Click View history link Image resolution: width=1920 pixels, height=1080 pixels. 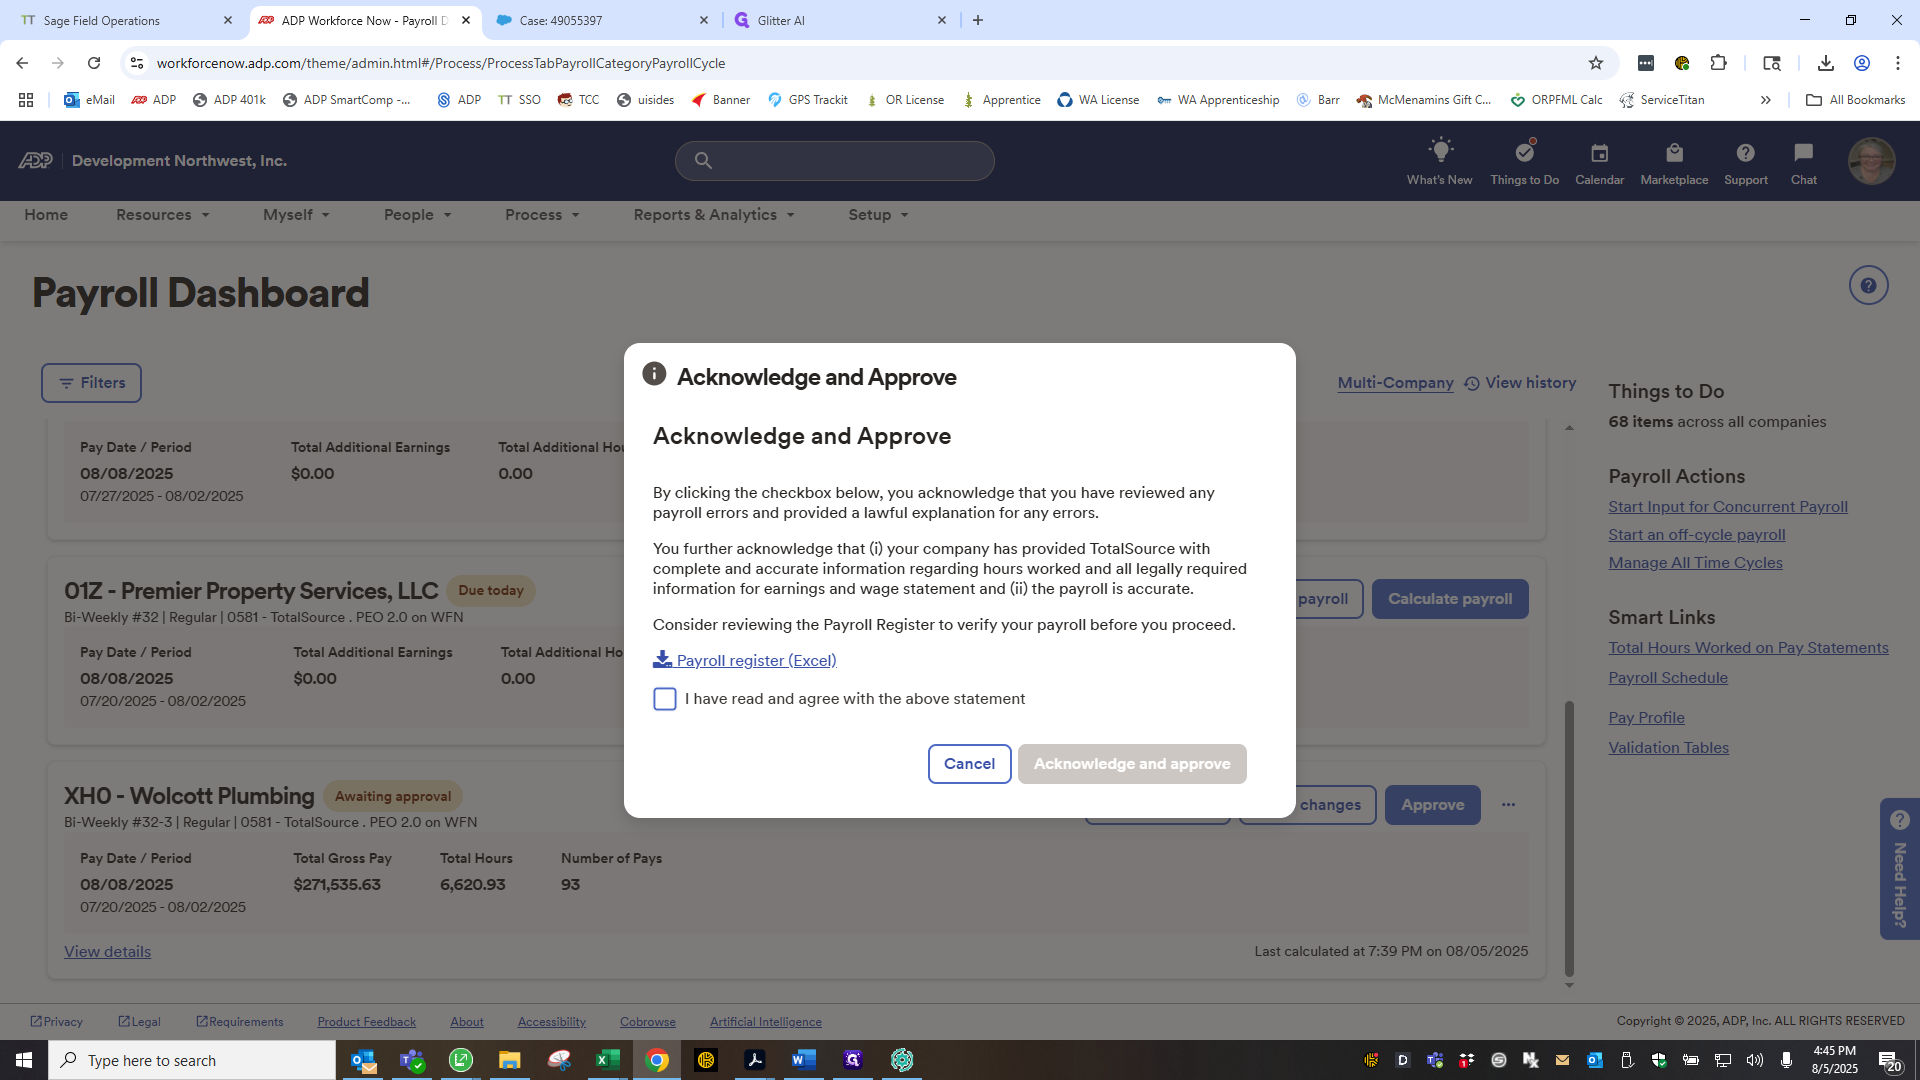[x=1520, y=383]
